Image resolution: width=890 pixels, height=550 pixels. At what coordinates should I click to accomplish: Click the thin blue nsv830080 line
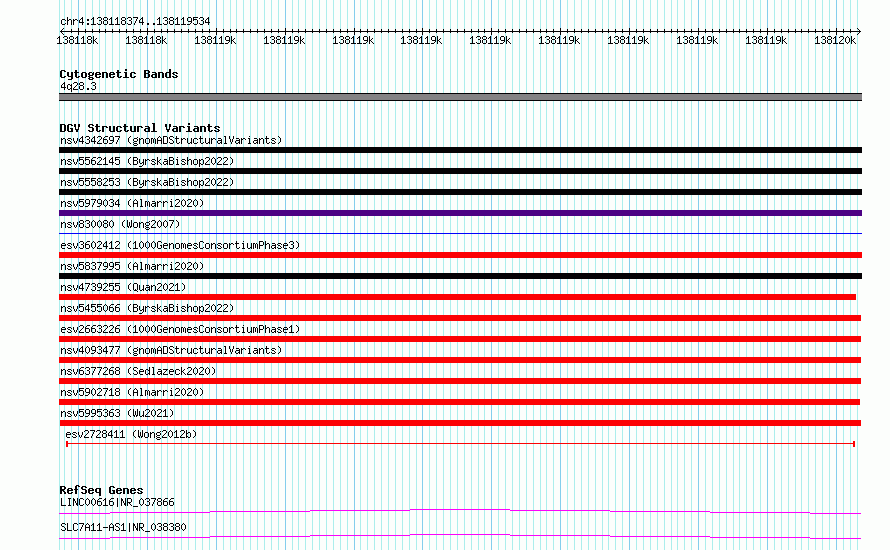coord(460,233)
